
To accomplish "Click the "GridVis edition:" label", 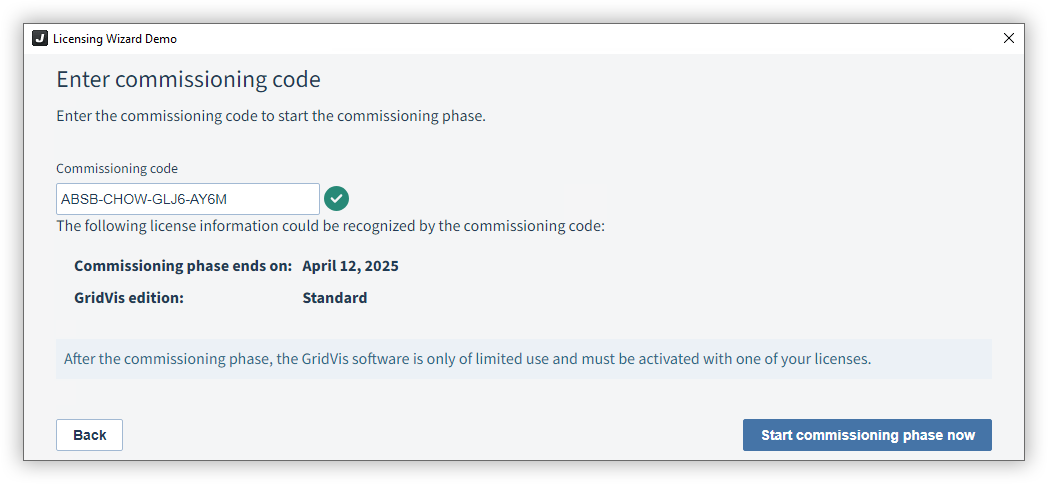I will [x=129, y=297].
